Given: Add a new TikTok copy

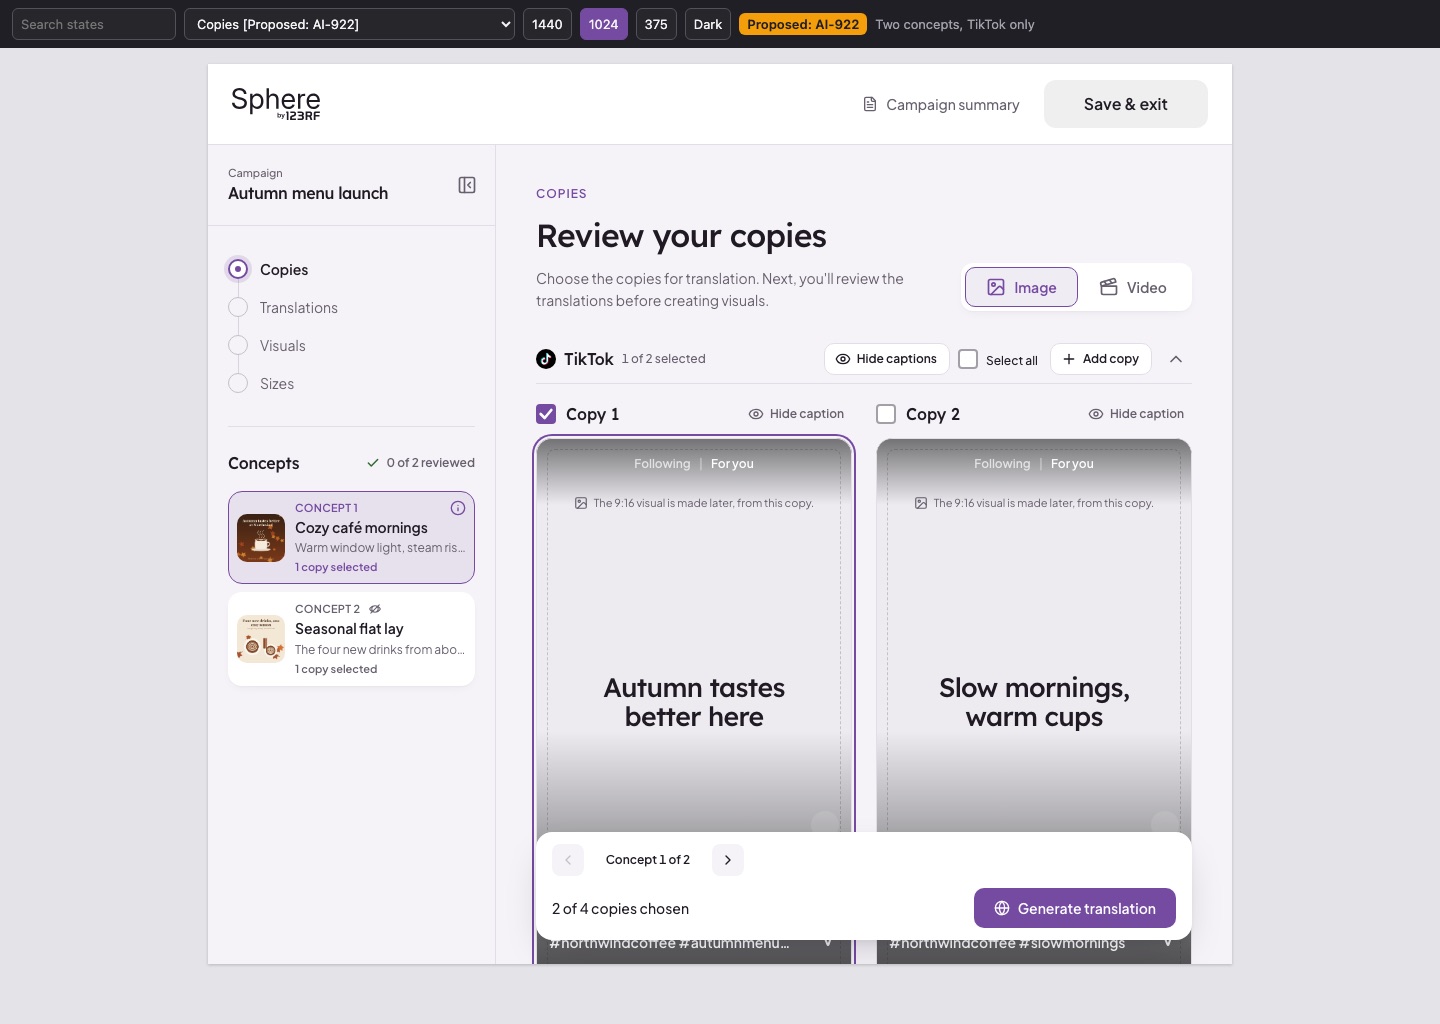Looking at the screenshot, I should coord(1101,359).
